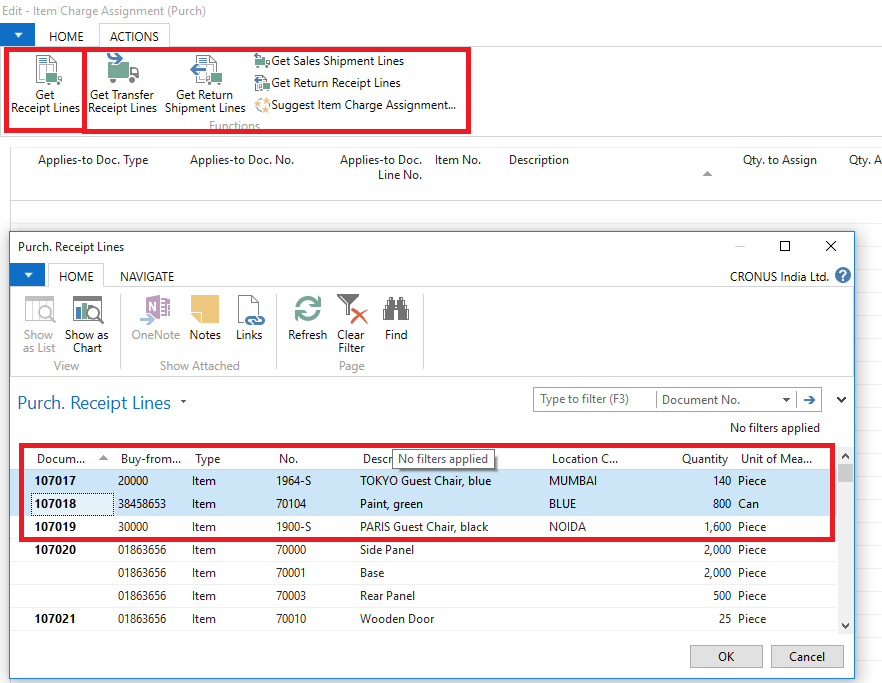The height and width of the screenshot is (683, 882).
Task: Click the Quantity column header
Action: [705, 459]
